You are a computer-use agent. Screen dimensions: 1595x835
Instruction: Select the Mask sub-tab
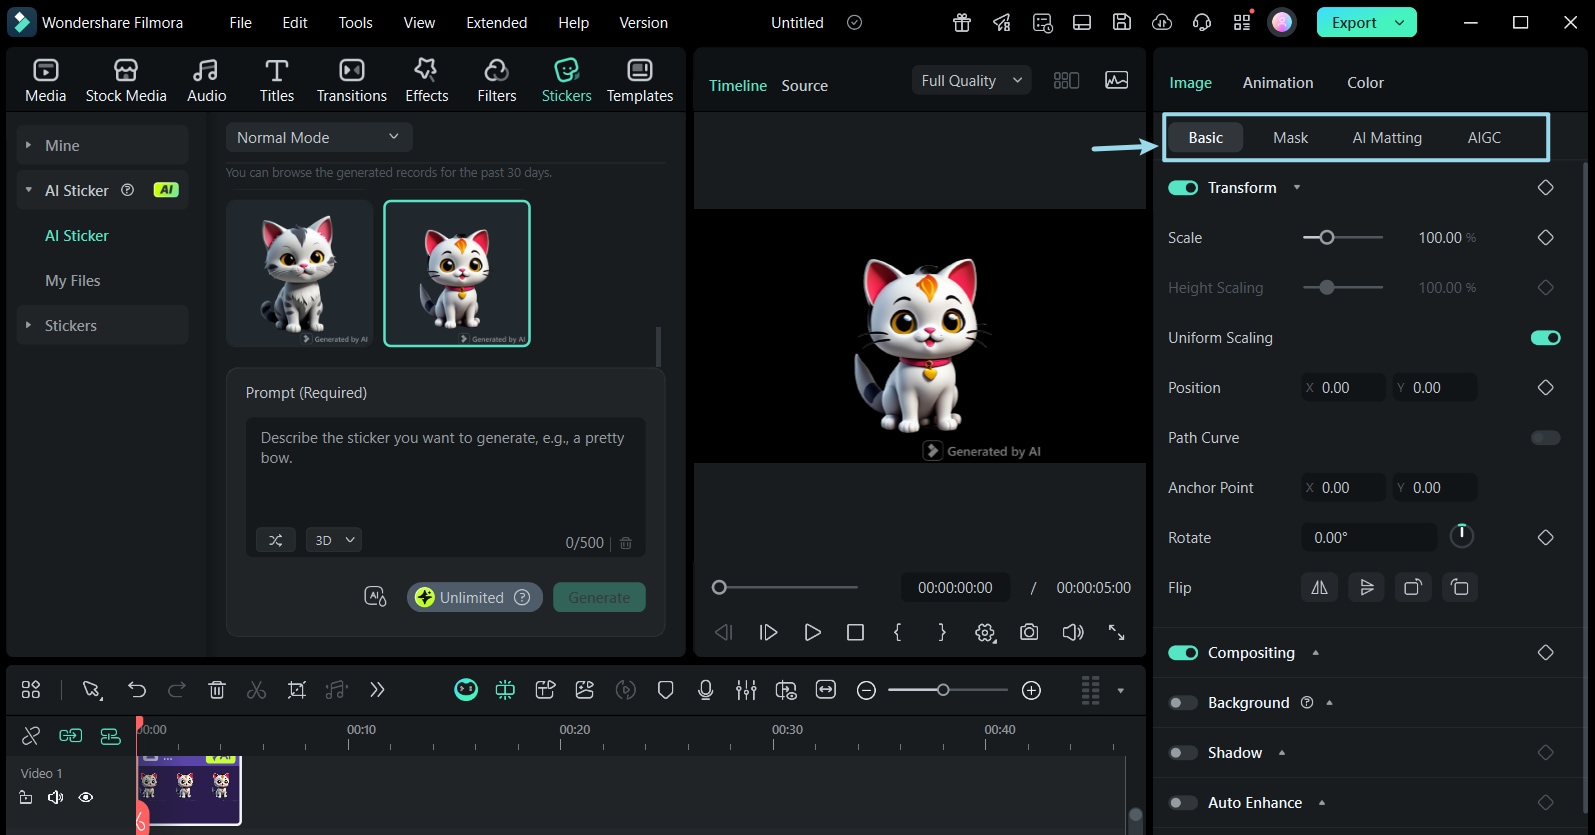click(x=1290, y=138)
